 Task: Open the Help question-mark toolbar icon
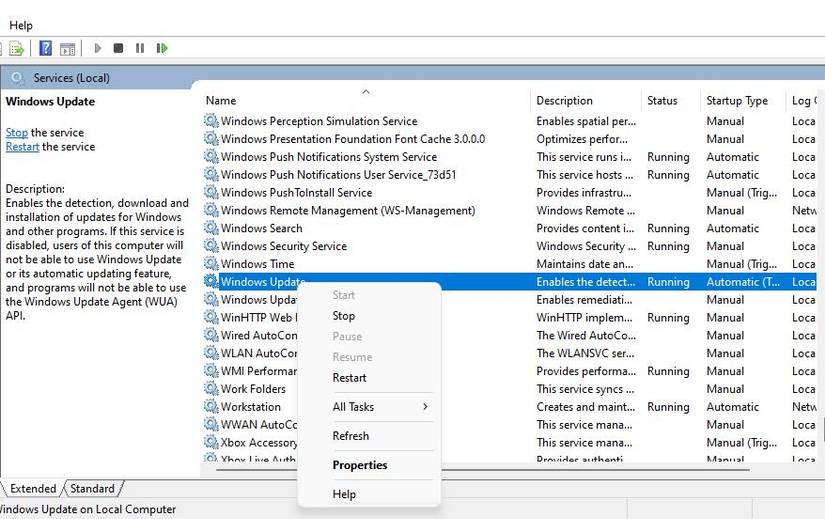coord(46,48)
